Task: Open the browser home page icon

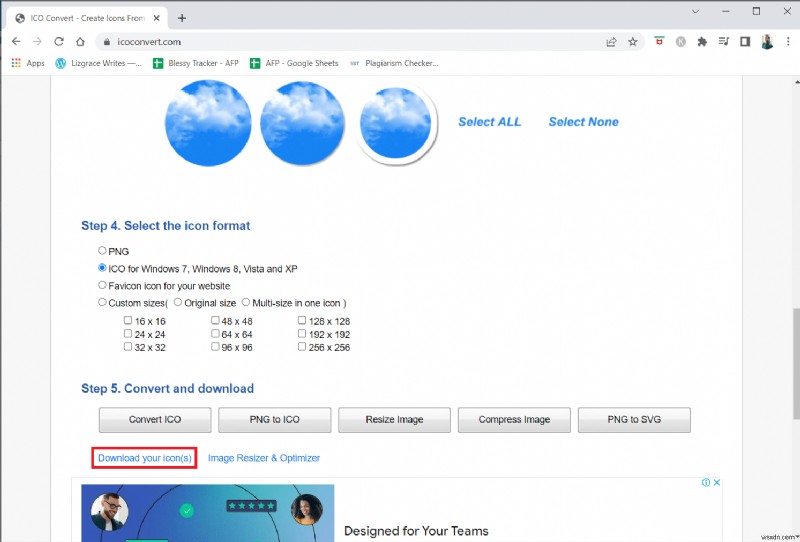Action: point(80,42)
